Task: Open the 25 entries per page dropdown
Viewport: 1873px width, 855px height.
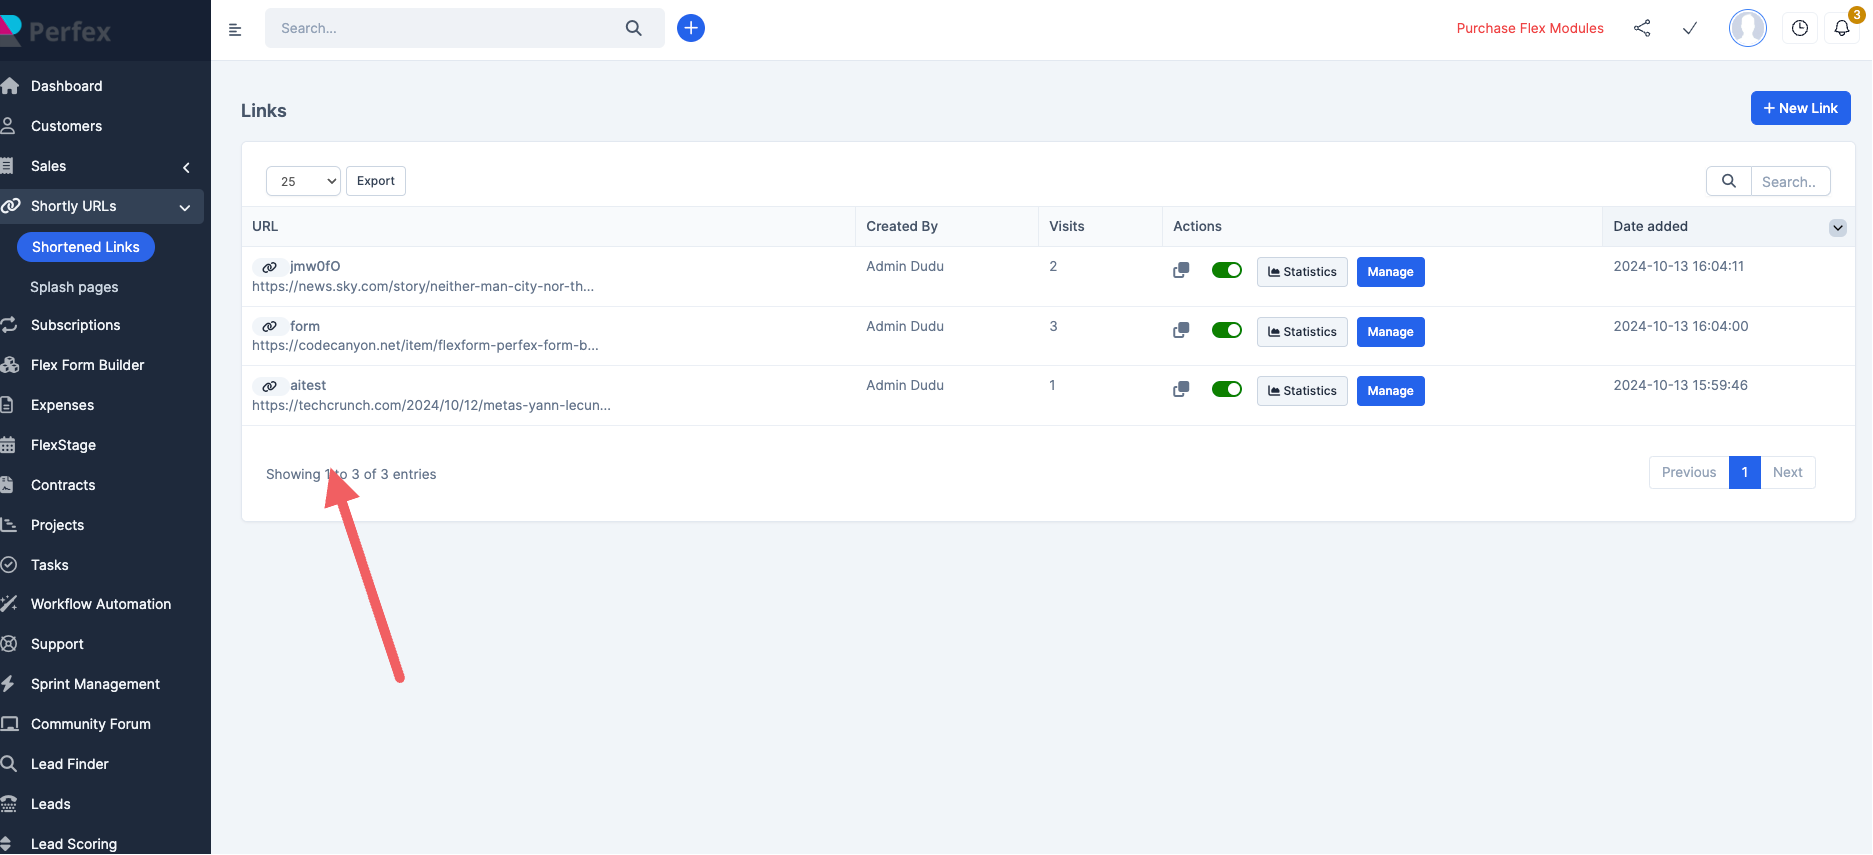Action: coord(303,181)
